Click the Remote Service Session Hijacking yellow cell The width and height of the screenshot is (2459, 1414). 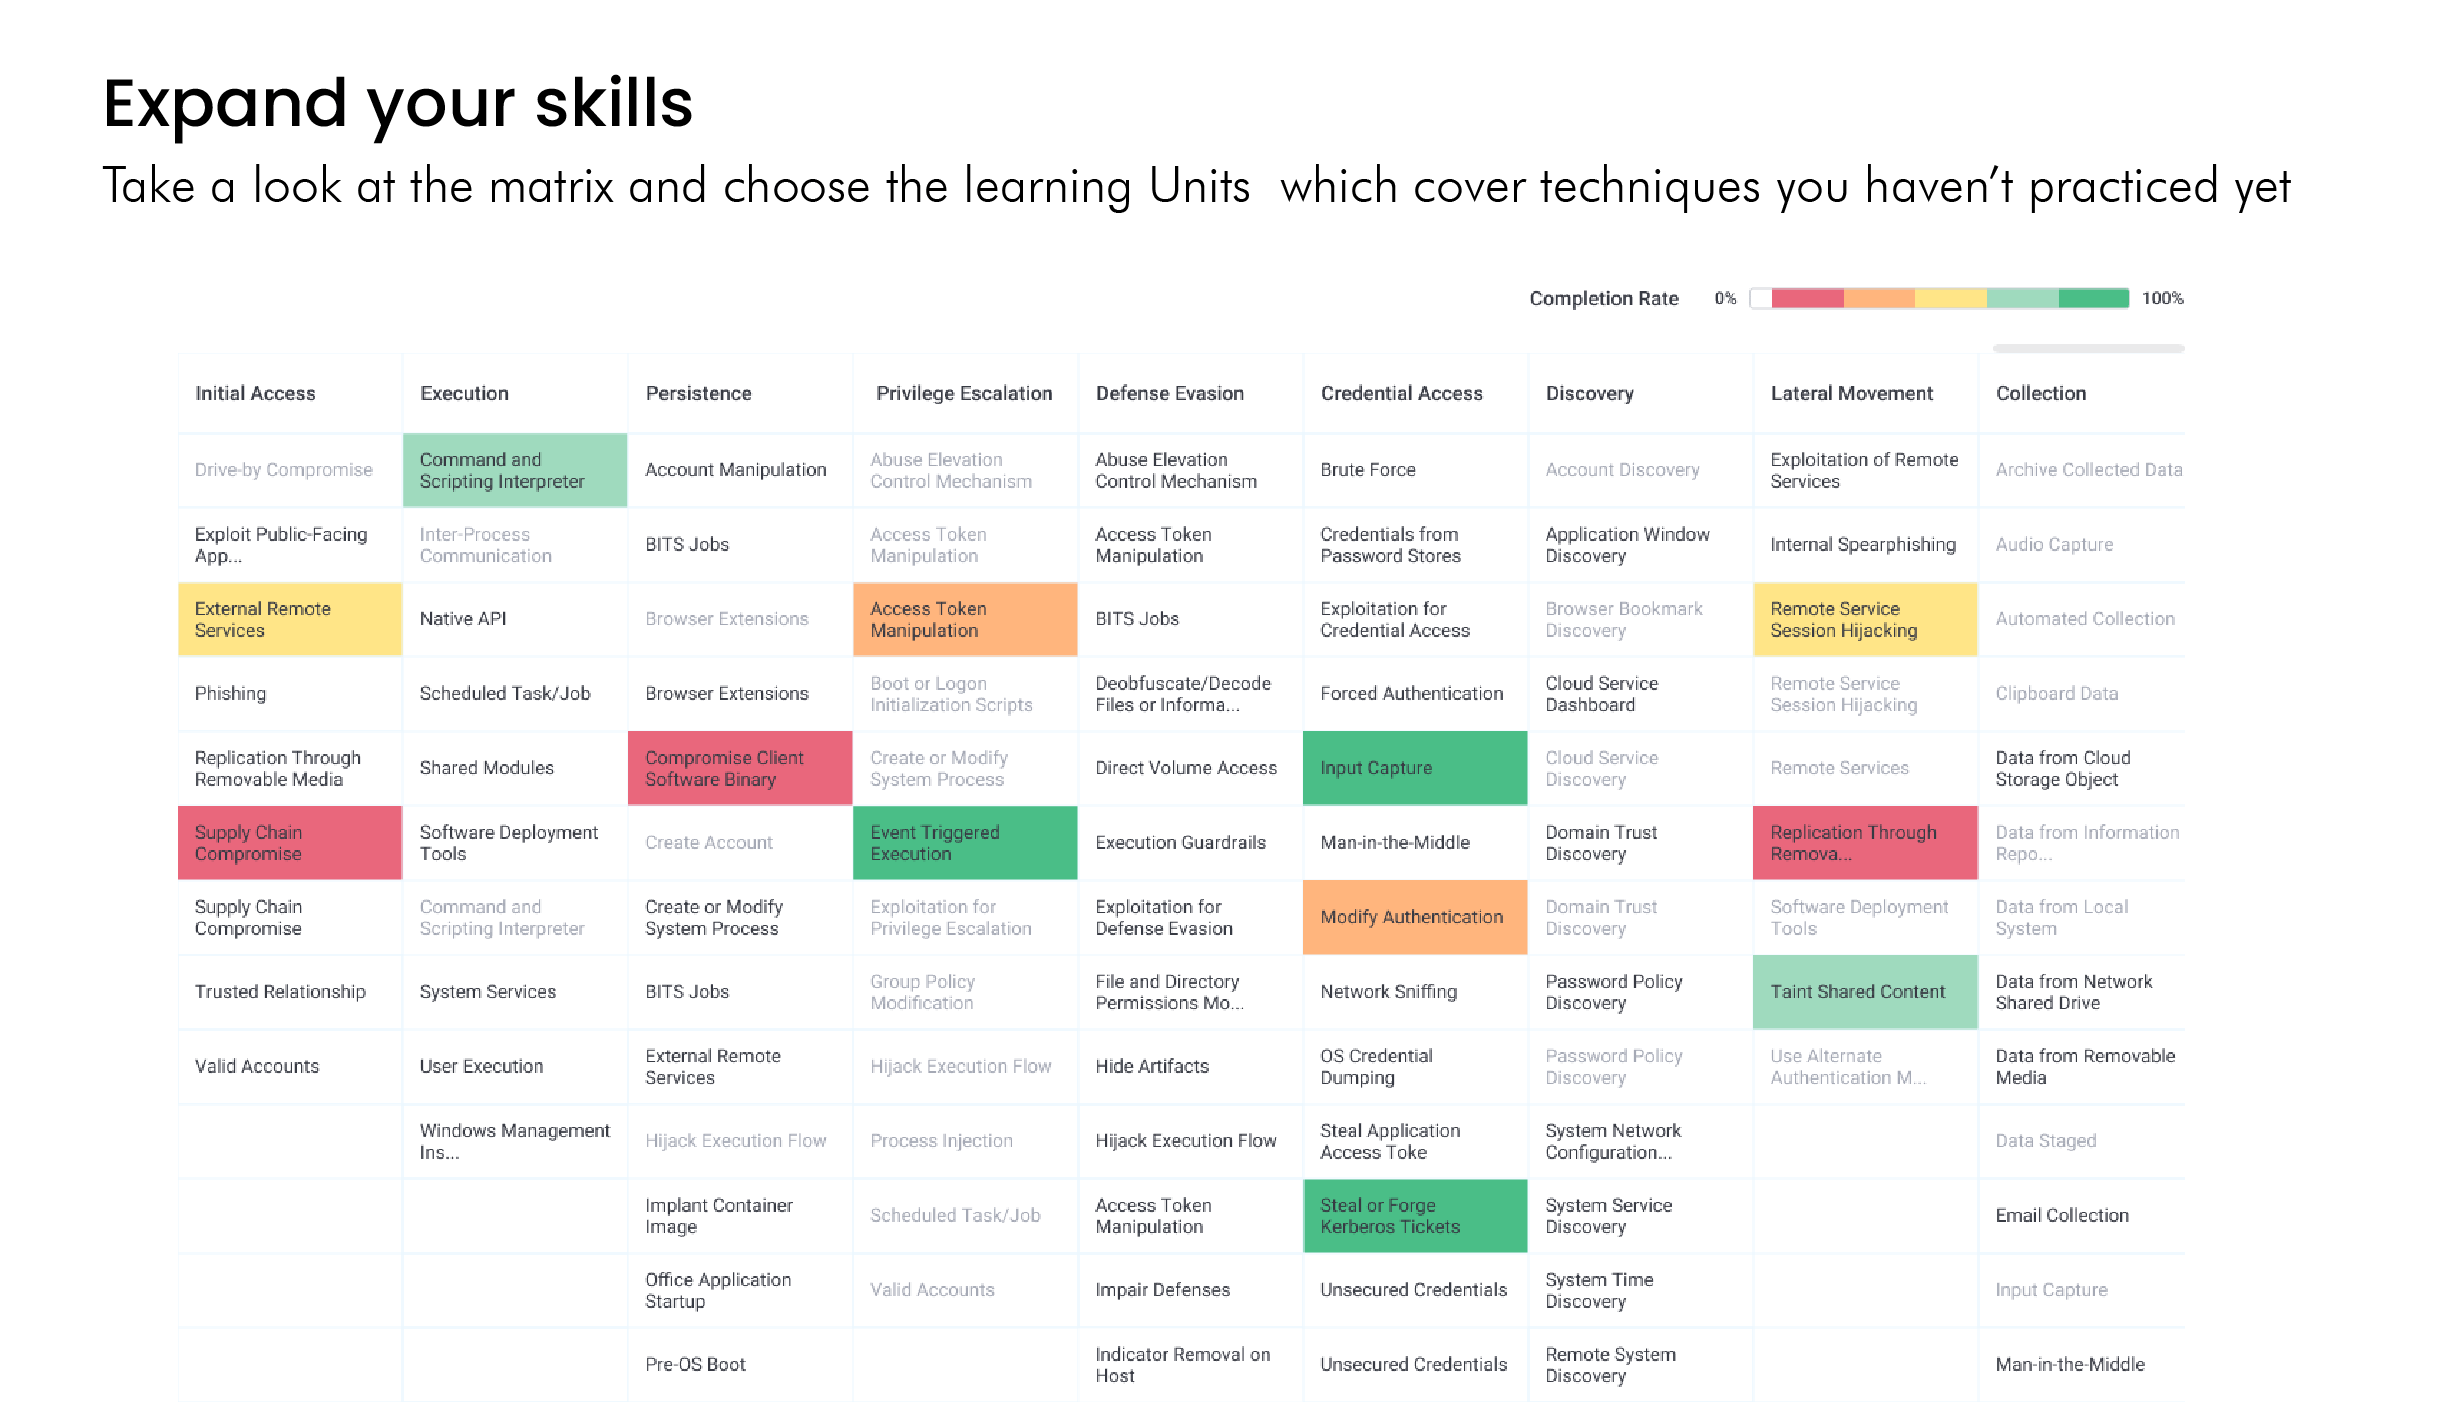click(x=1865, y=619)
